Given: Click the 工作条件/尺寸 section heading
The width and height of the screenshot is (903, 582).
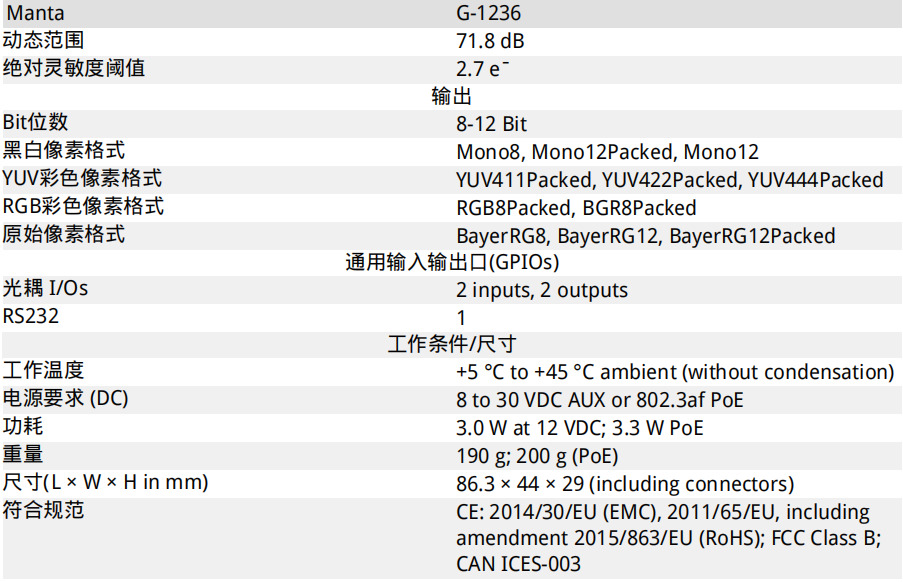Looking at the screenshot, I should (x=452, y=344).
